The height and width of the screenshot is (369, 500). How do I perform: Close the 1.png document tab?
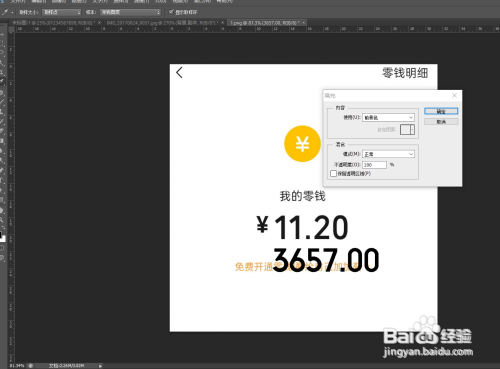pyautogui.click(x=304, y=23)
